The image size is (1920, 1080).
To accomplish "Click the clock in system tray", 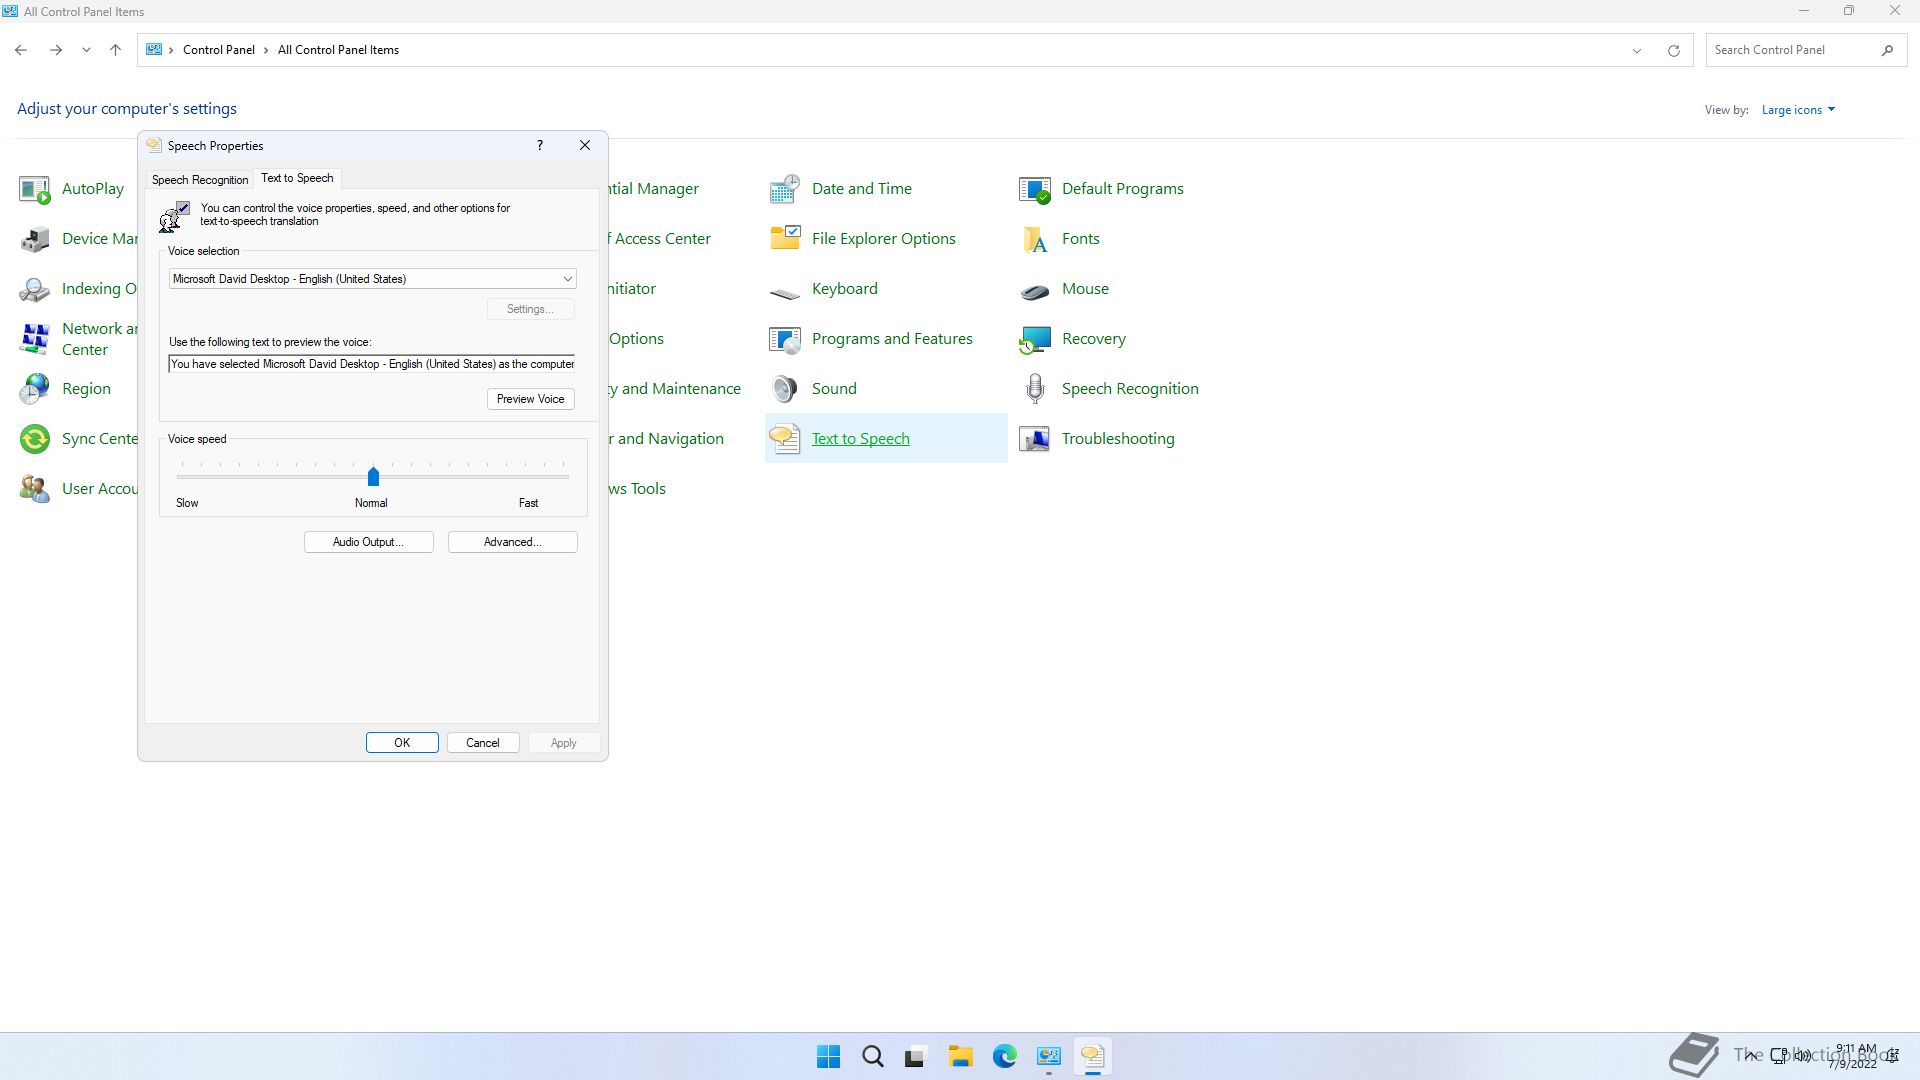I will pos(1854,1057).
